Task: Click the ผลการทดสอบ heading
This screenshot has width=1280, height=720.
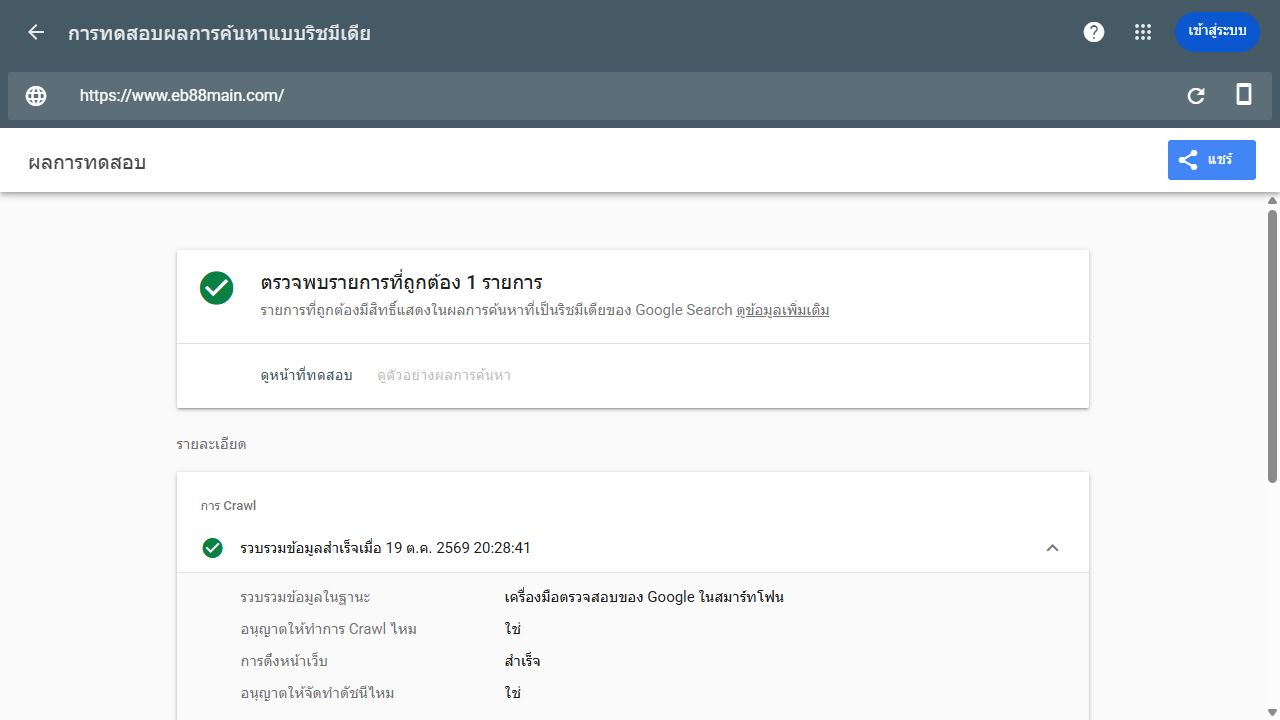Action: click(x=87, y=162)
